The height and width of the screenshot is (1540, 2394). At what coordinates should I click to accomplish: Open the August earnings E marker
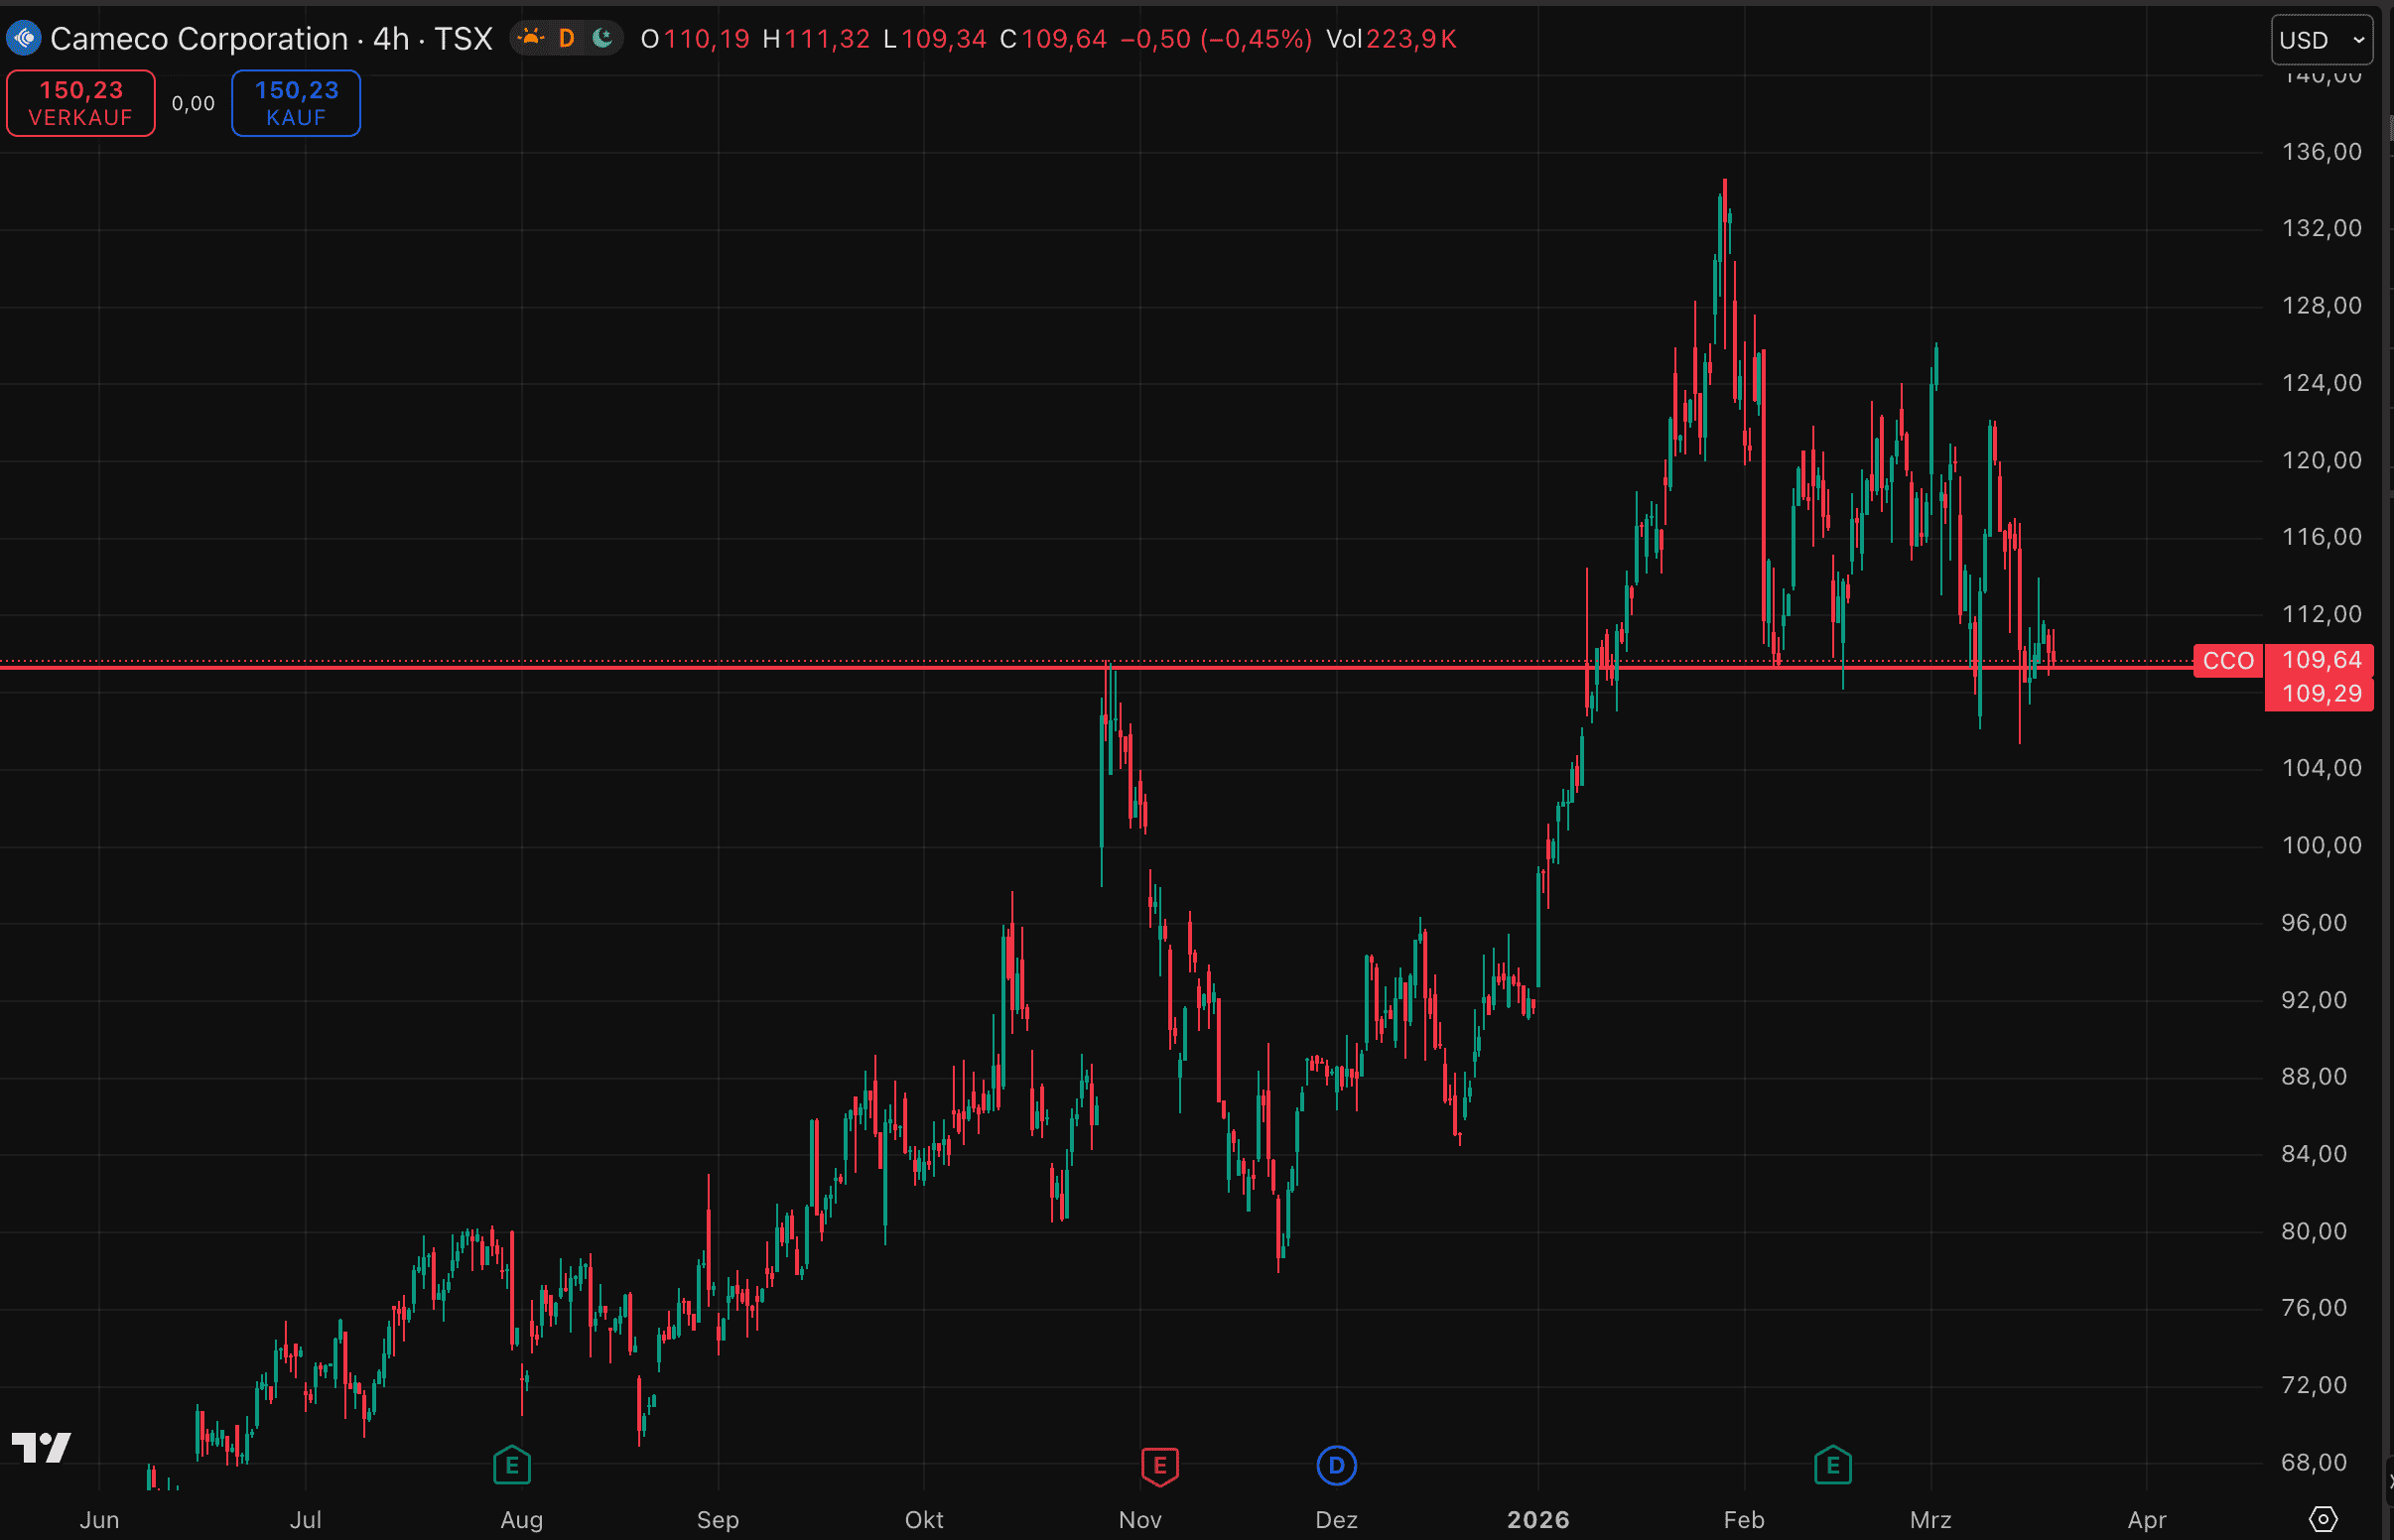(x=512, y=1466)
